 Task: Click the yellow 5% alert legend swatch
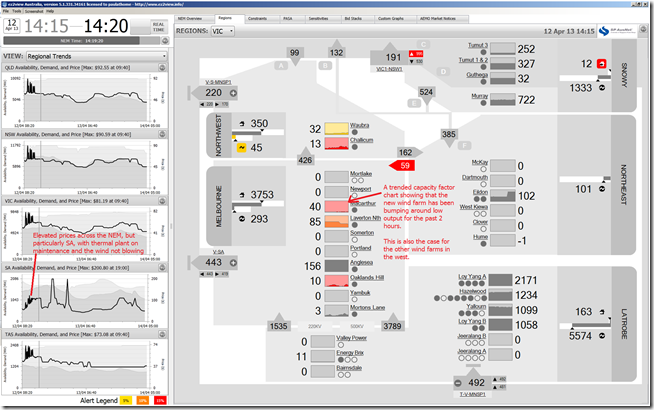point(126,400)
